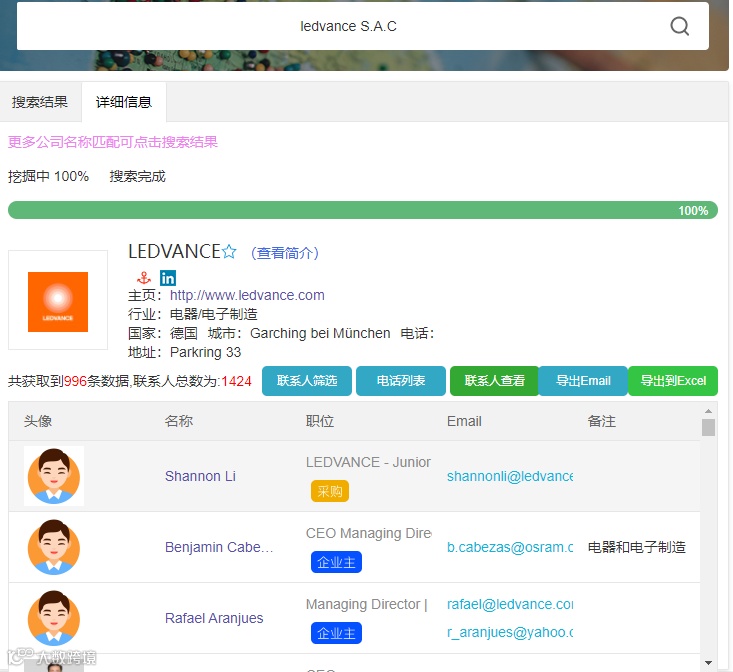Click the 搜索完成 status text
The image size is (733, 672).
pos(137,177)
